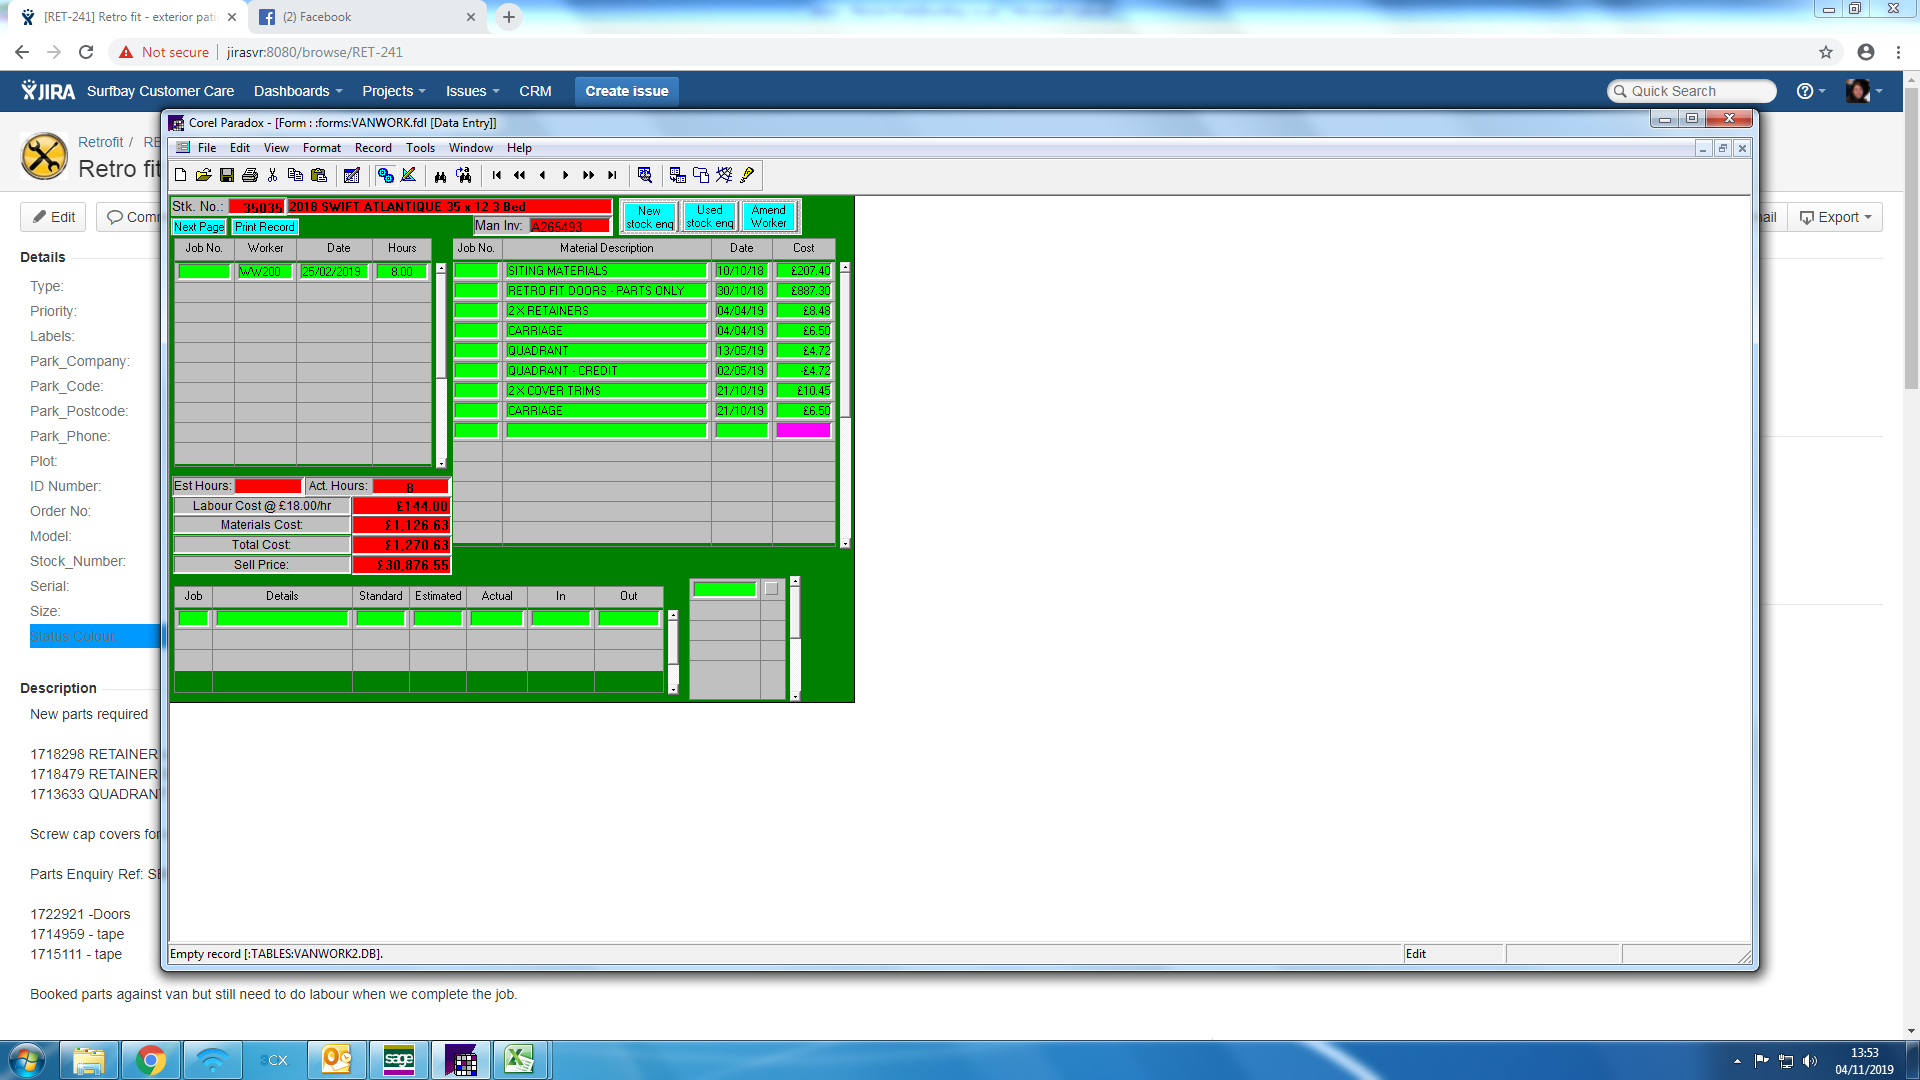Click the Open folder toolbar icon
The image size is (1920, 1080).
click(203, 175)
